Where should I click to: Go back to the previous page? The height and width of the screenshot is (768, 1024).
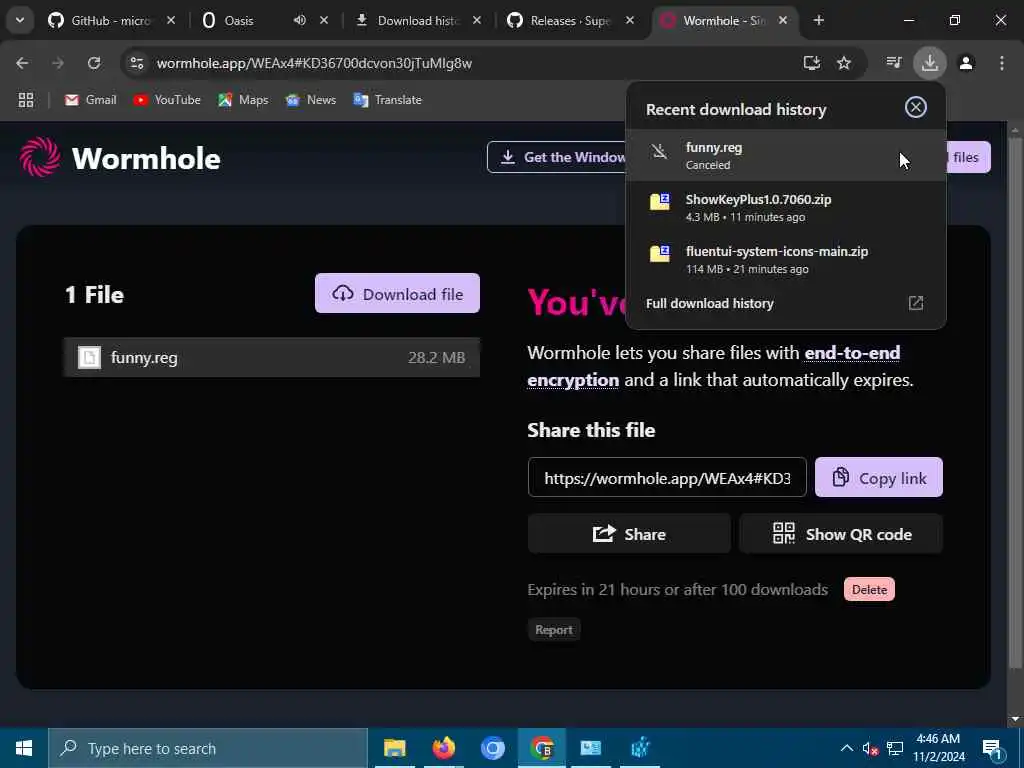[22, 63]
